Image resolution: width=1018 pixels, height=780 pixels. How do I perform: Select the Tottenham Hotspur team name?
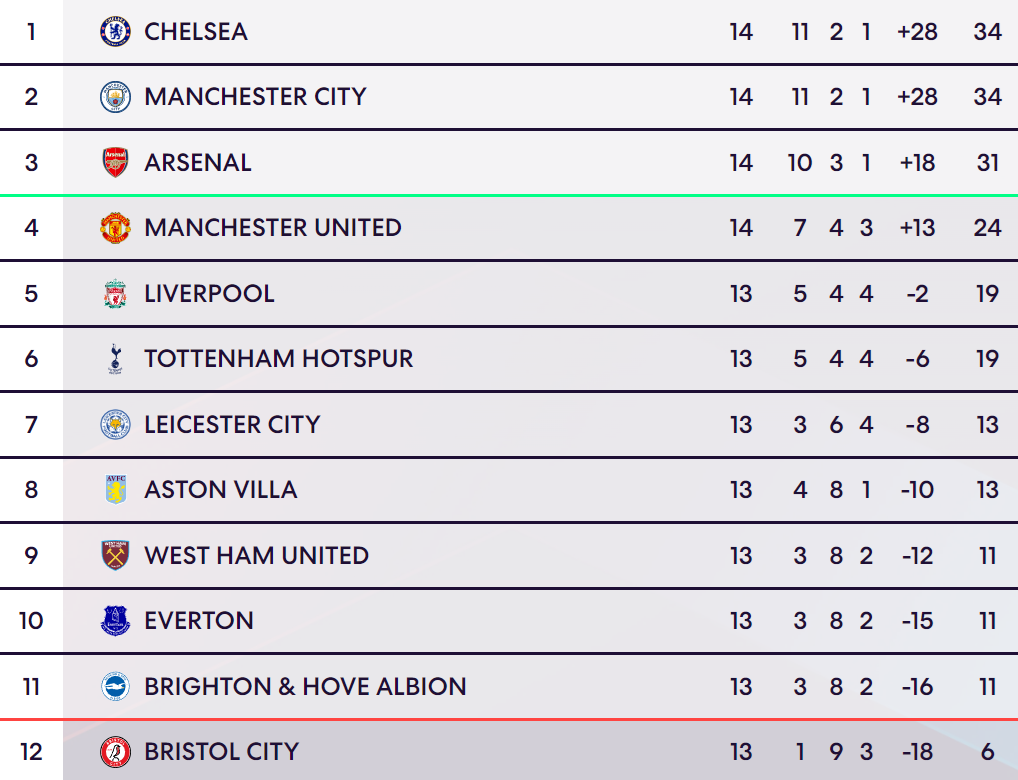coord(279,359)
